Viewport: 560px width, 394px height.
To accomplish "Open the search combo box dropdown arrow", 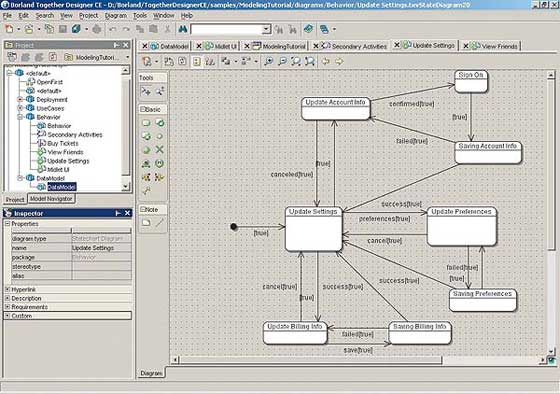I will tap(266, 29).
